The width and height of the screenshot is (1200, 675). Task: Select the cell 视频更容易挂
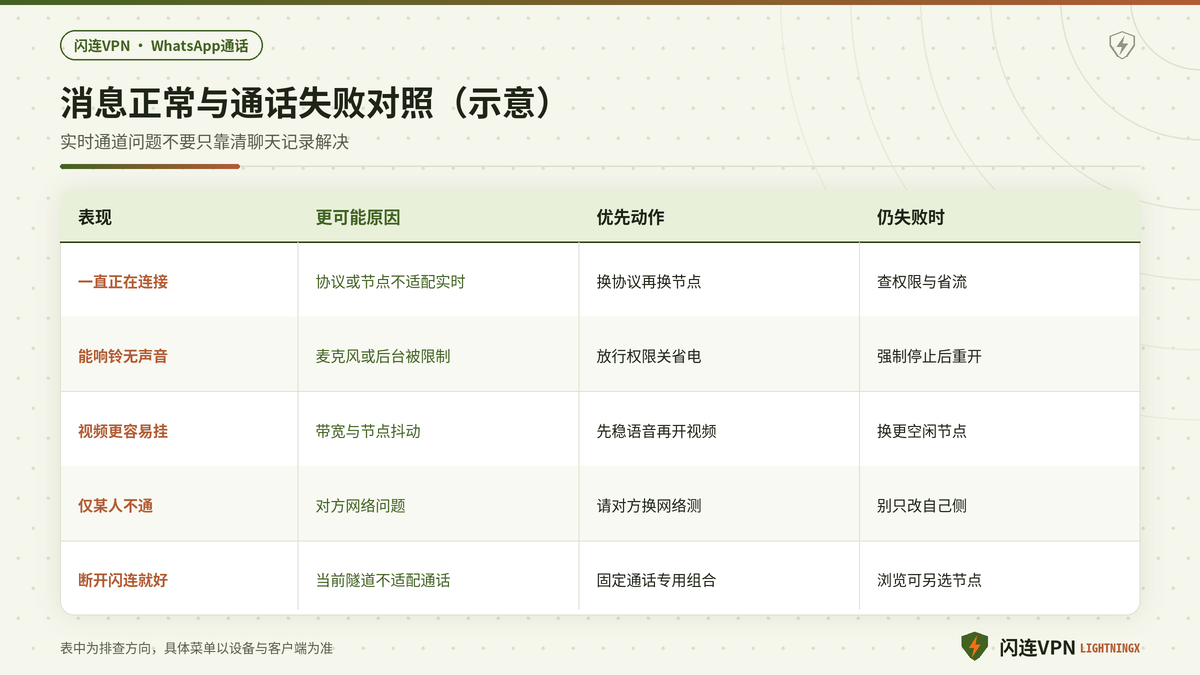pyautogui.click(x=179, y=430)
